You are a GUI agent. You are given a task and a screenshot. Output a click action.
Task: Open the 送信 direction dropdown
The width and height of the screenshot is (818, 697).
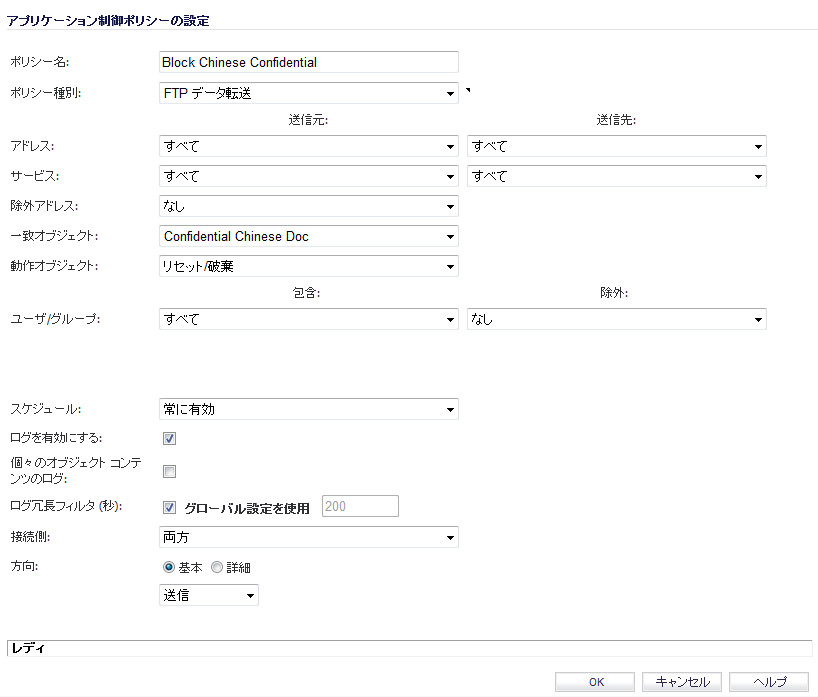208,595
